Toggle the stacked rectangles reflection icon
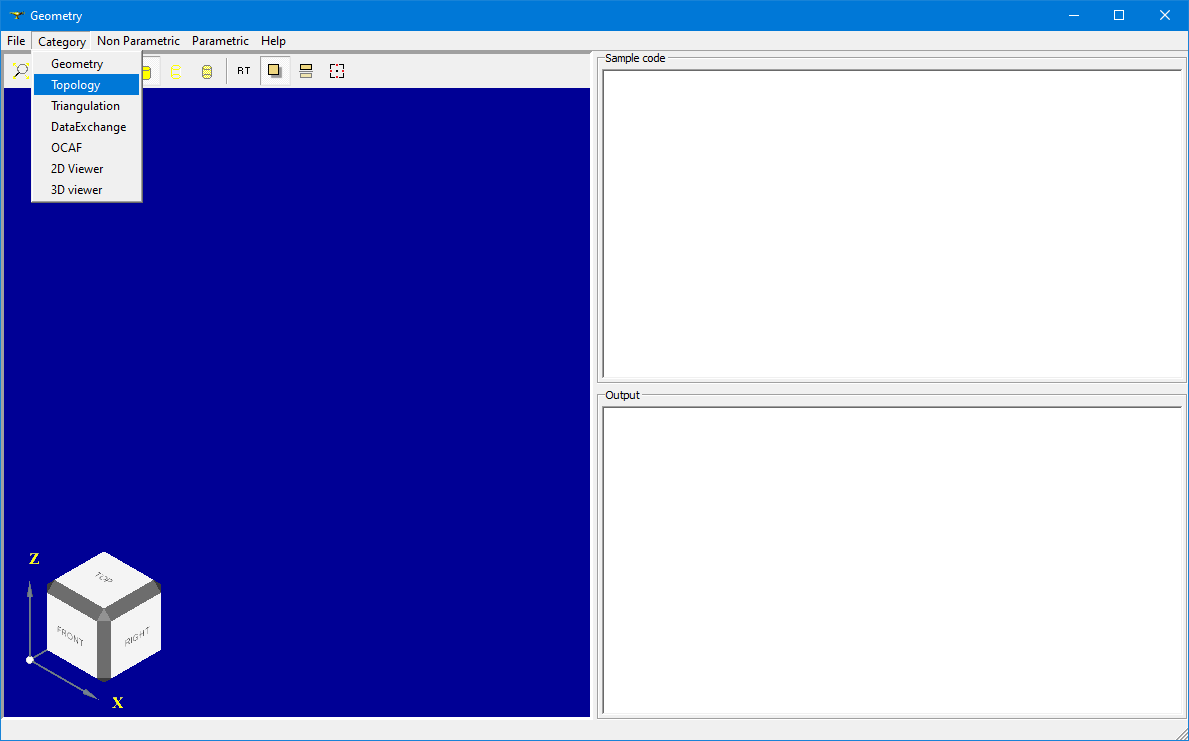 (306, 71)
